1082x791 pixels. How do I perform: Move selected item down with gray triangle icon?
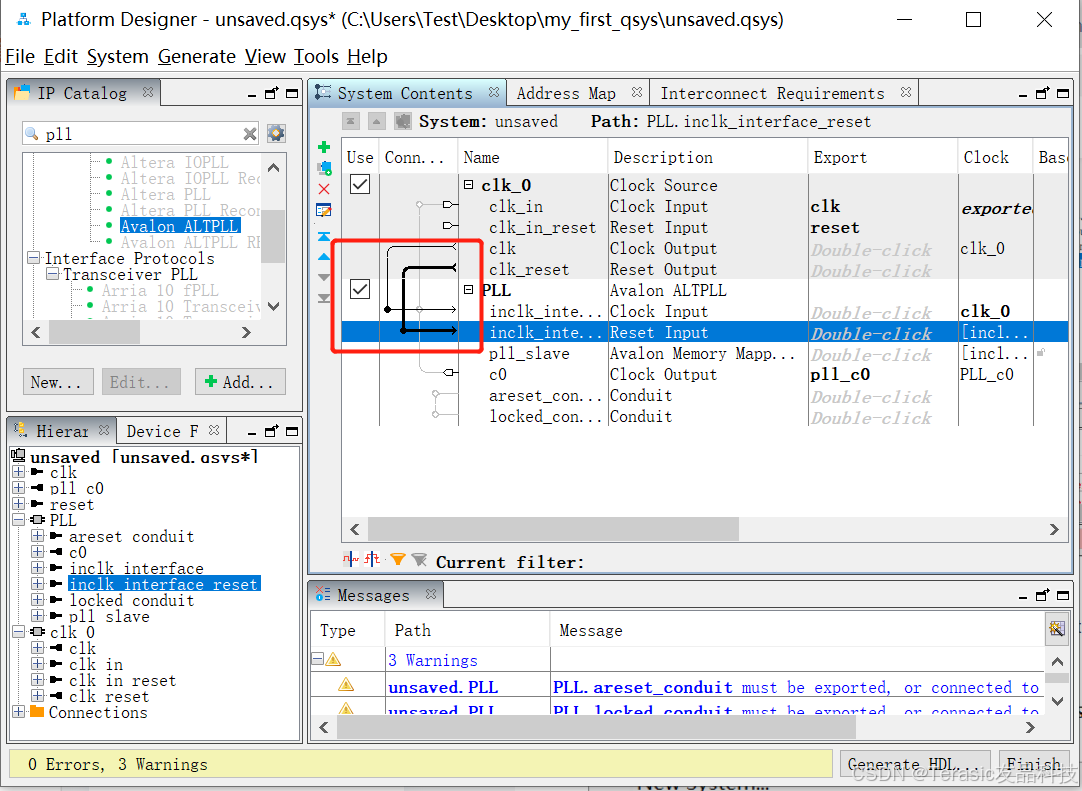[324, 277]
